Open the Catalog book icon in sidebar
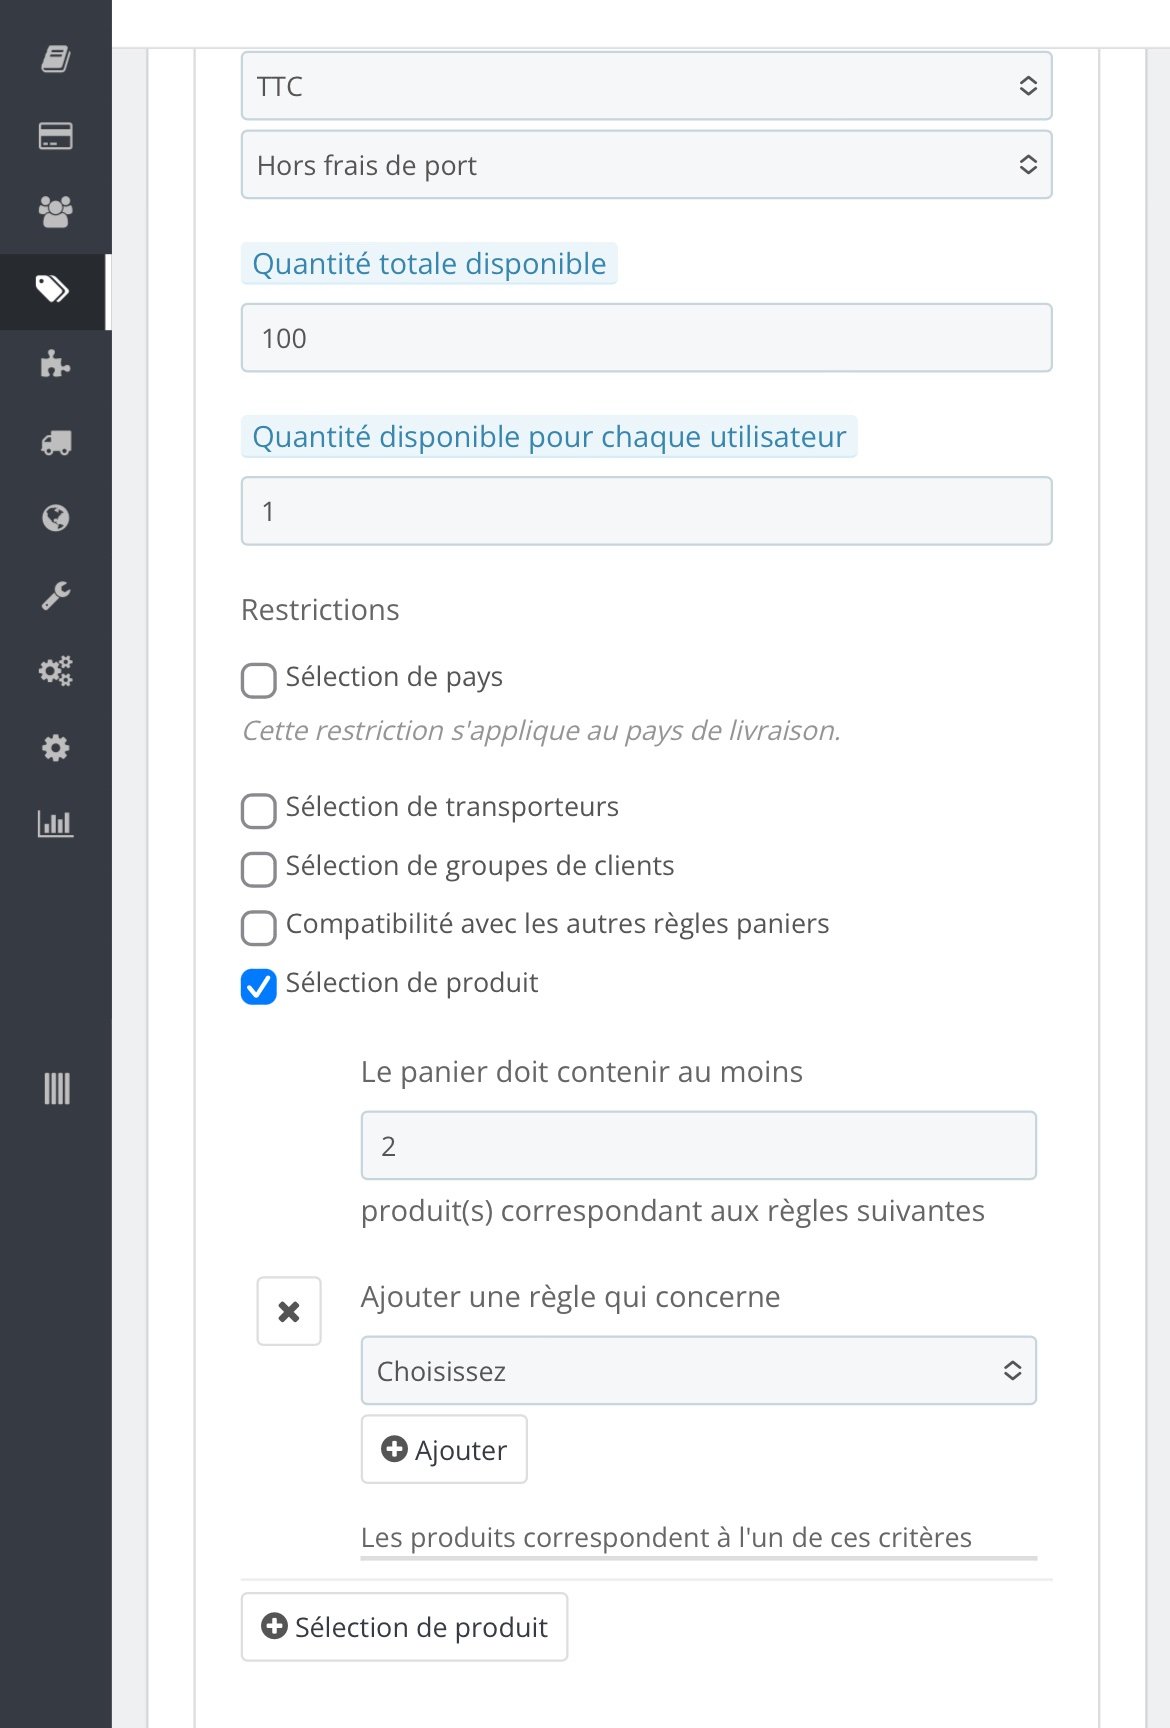 (x=55, y=59)
